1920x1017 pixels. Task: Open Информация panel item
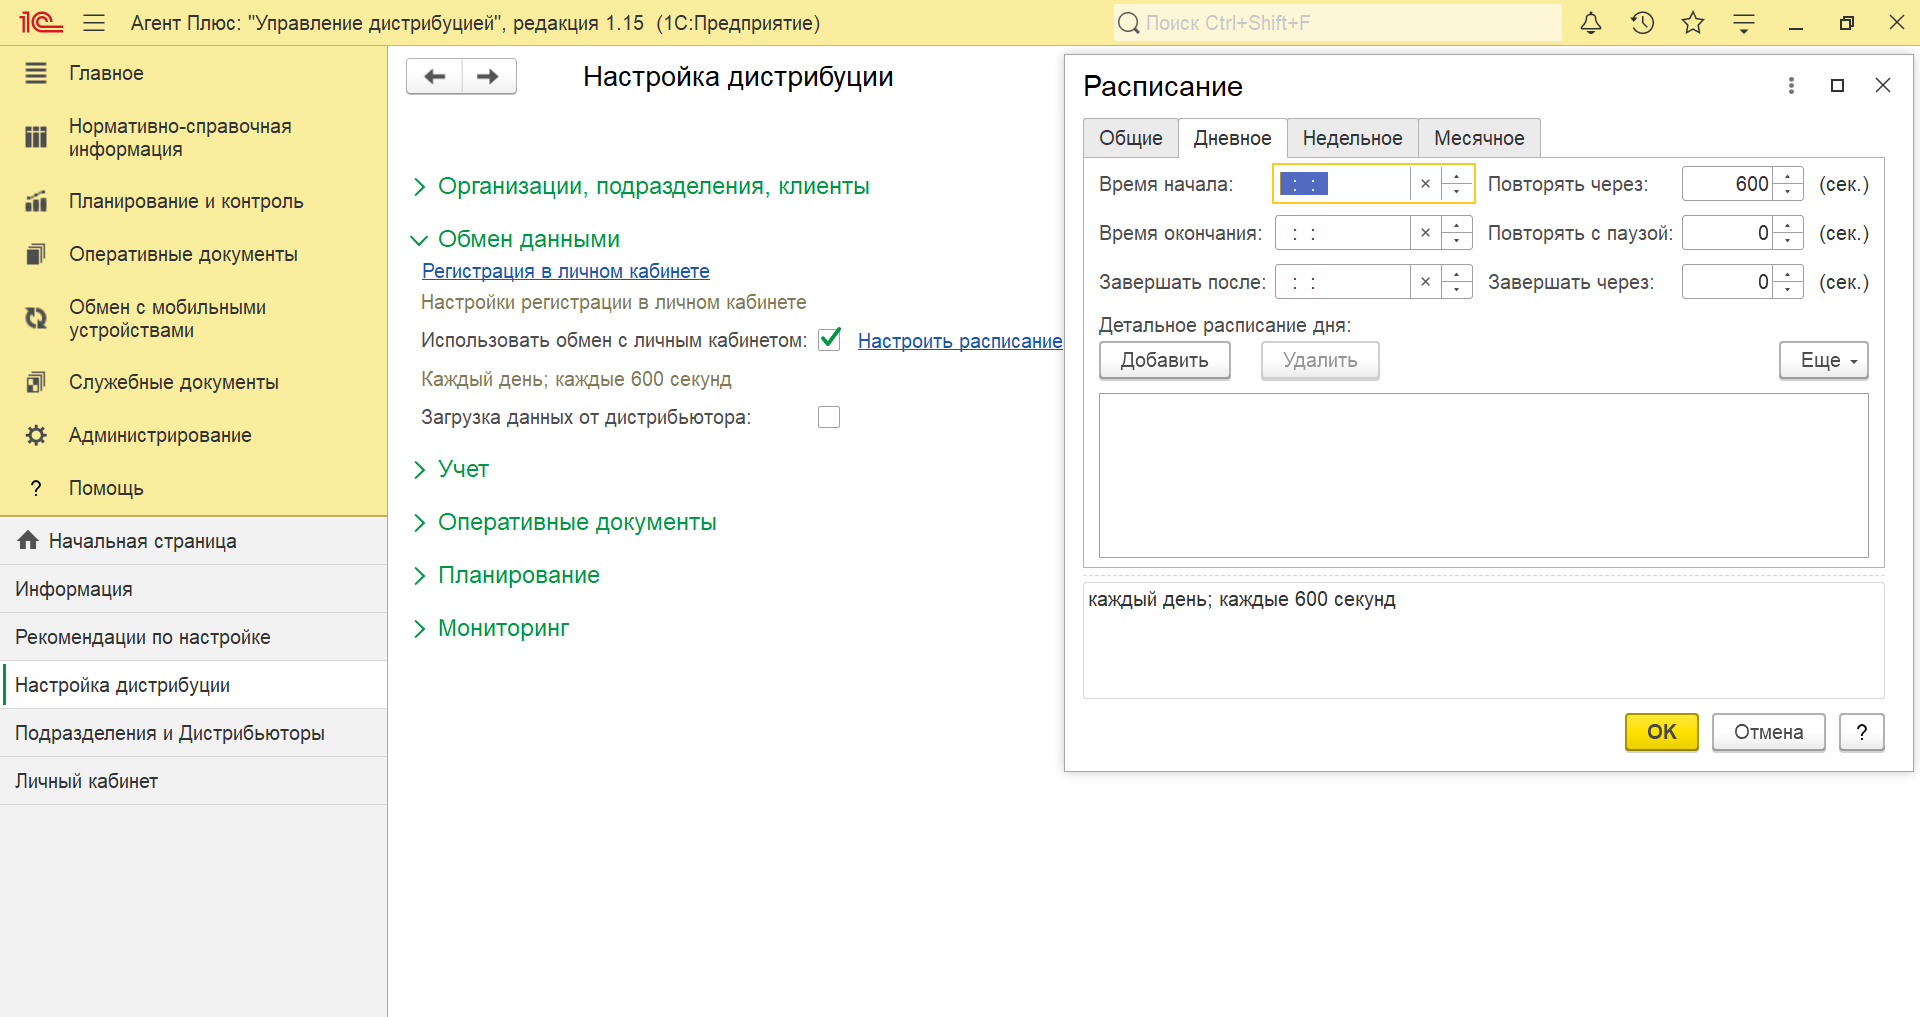(194, 589)
